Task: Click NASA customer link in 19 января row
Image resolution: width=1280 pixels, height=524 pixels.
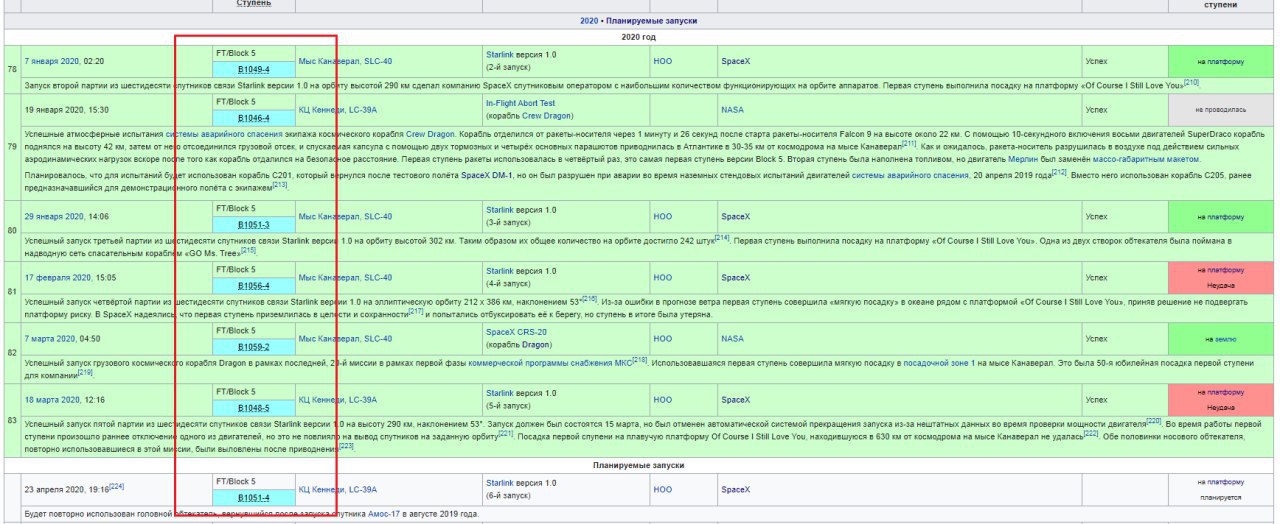Action: (x=732, y=109)
